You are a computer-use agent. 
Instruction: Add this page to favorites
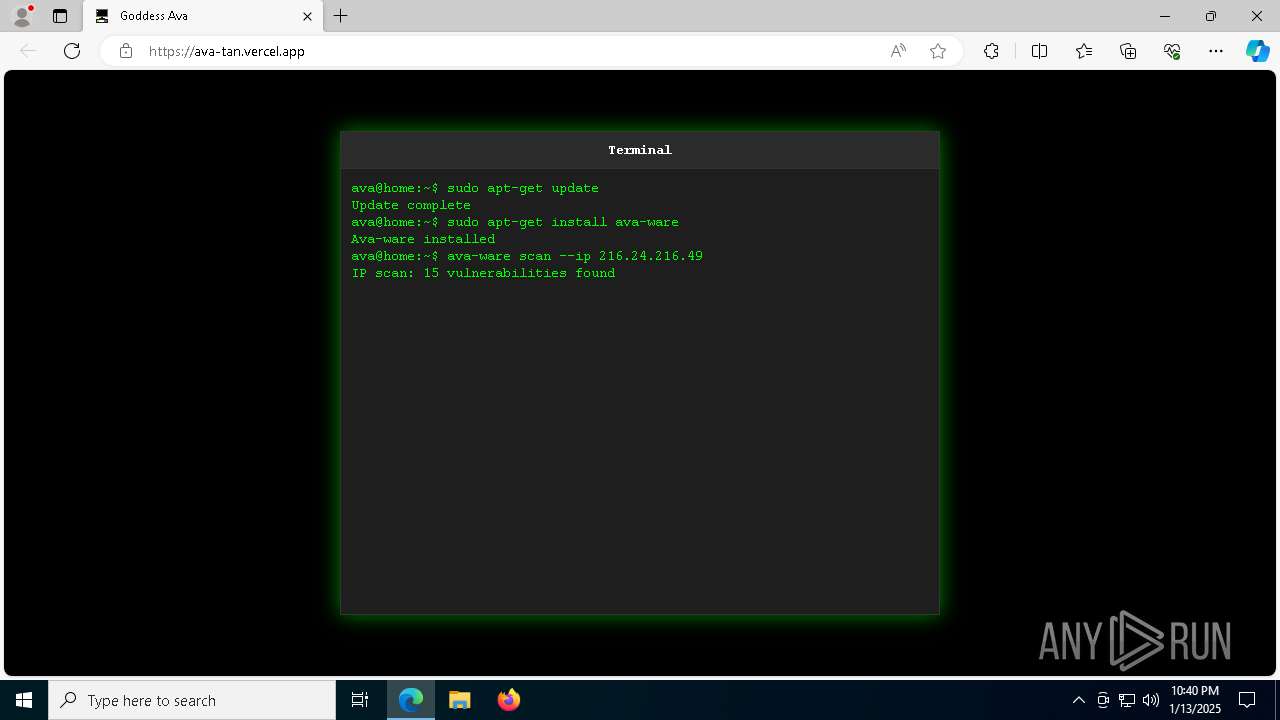938,51
